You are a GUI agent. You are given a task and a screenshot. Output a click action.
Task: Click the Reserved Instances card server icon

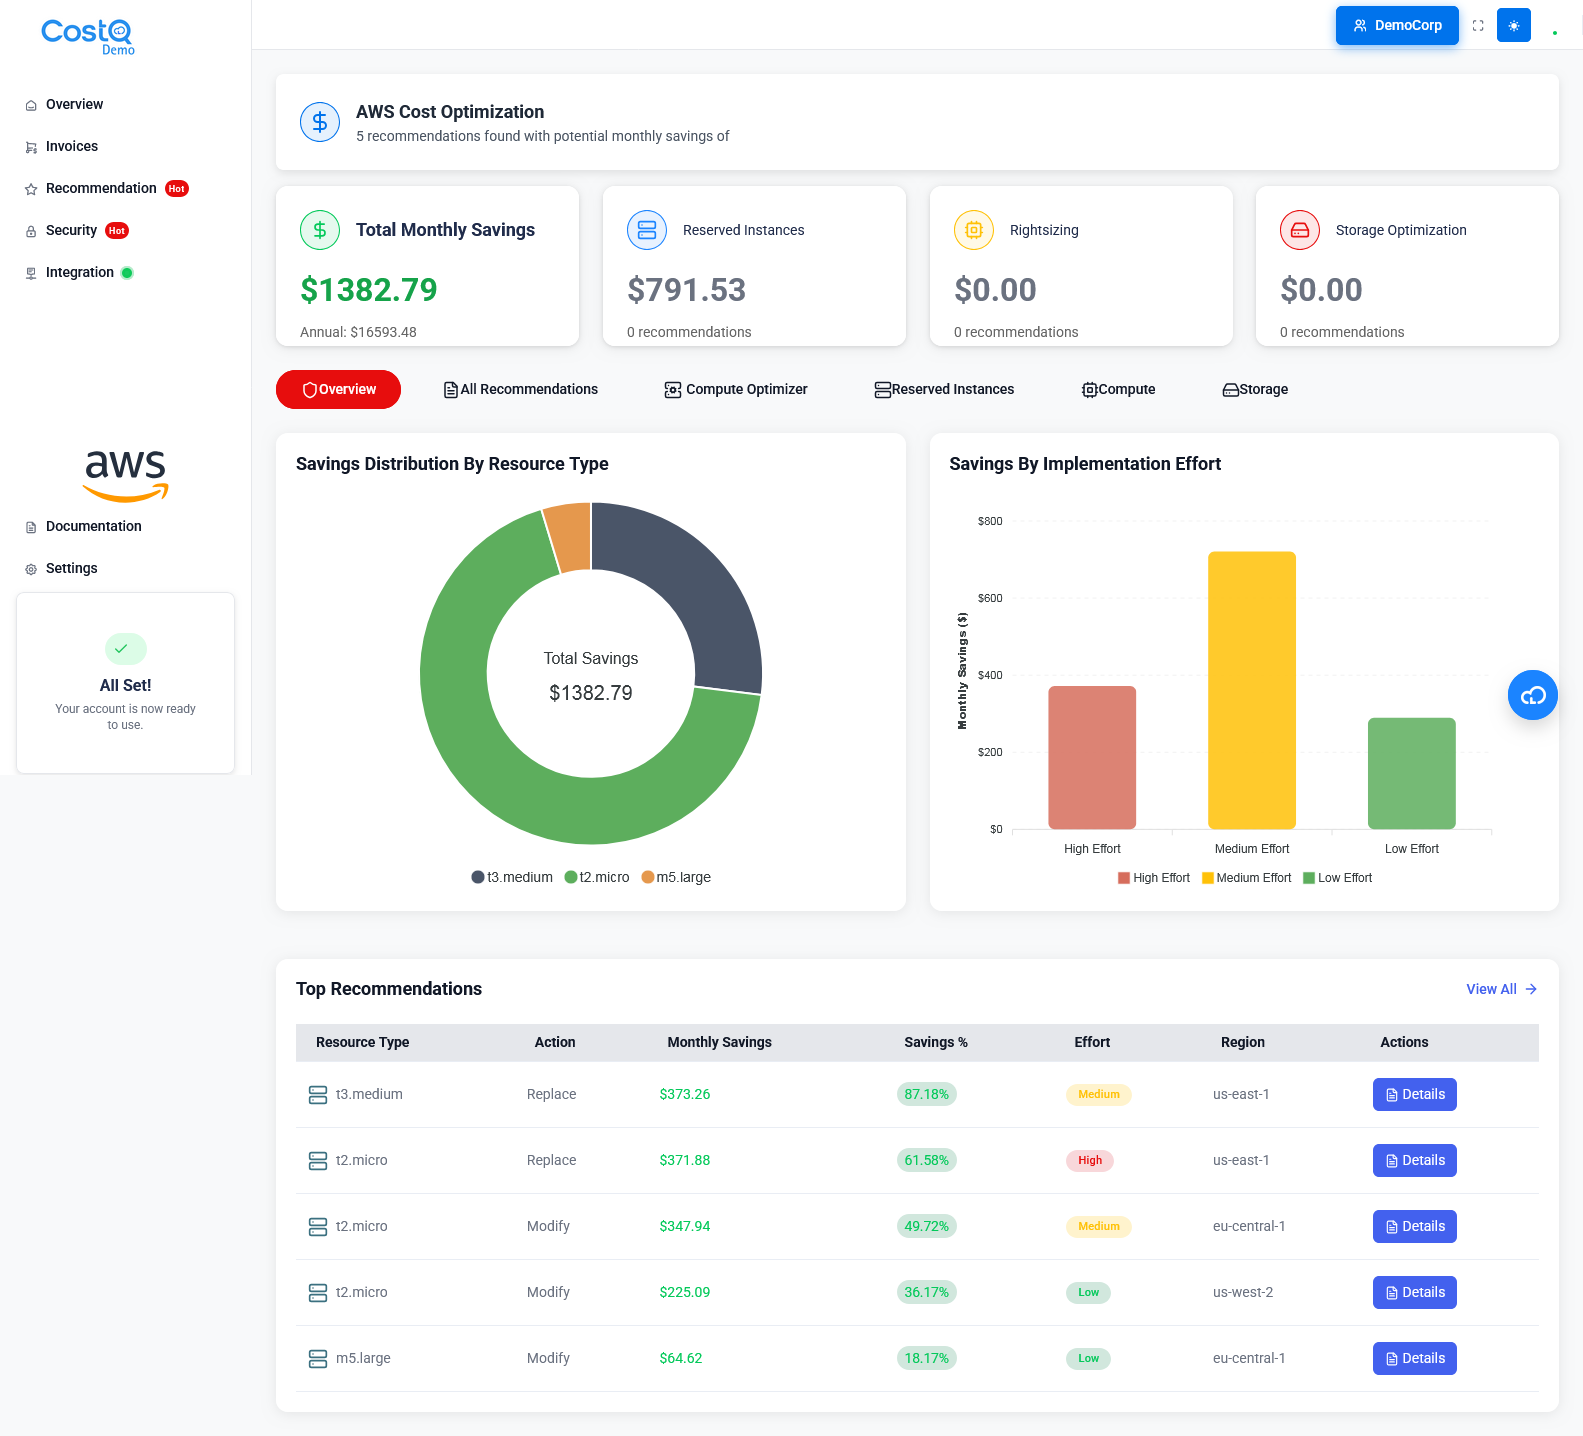point(647,230)
